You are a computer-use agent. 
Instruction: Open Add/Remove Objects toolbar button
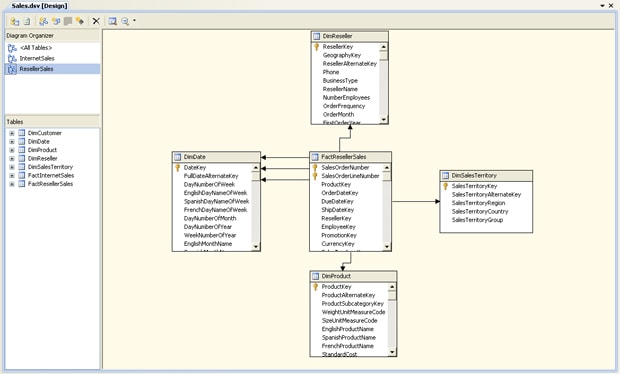point(15,21)
